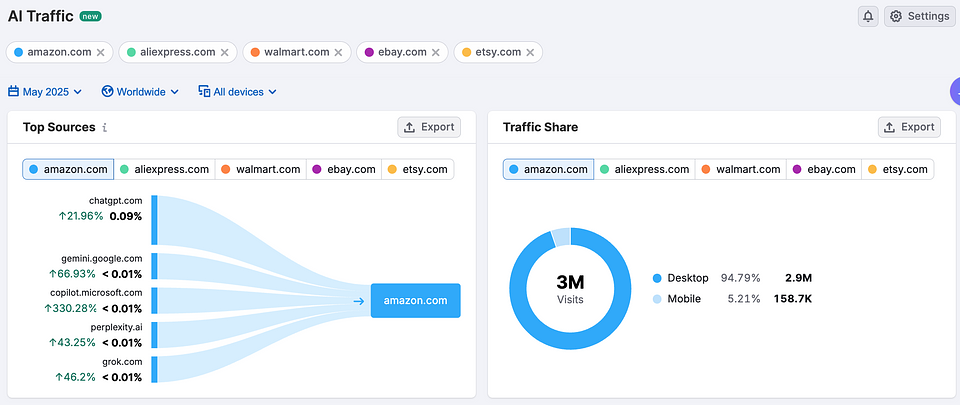960x405 pixels.
Task: Remove aliexpress.com chip with its X
Action: point(225,53)
